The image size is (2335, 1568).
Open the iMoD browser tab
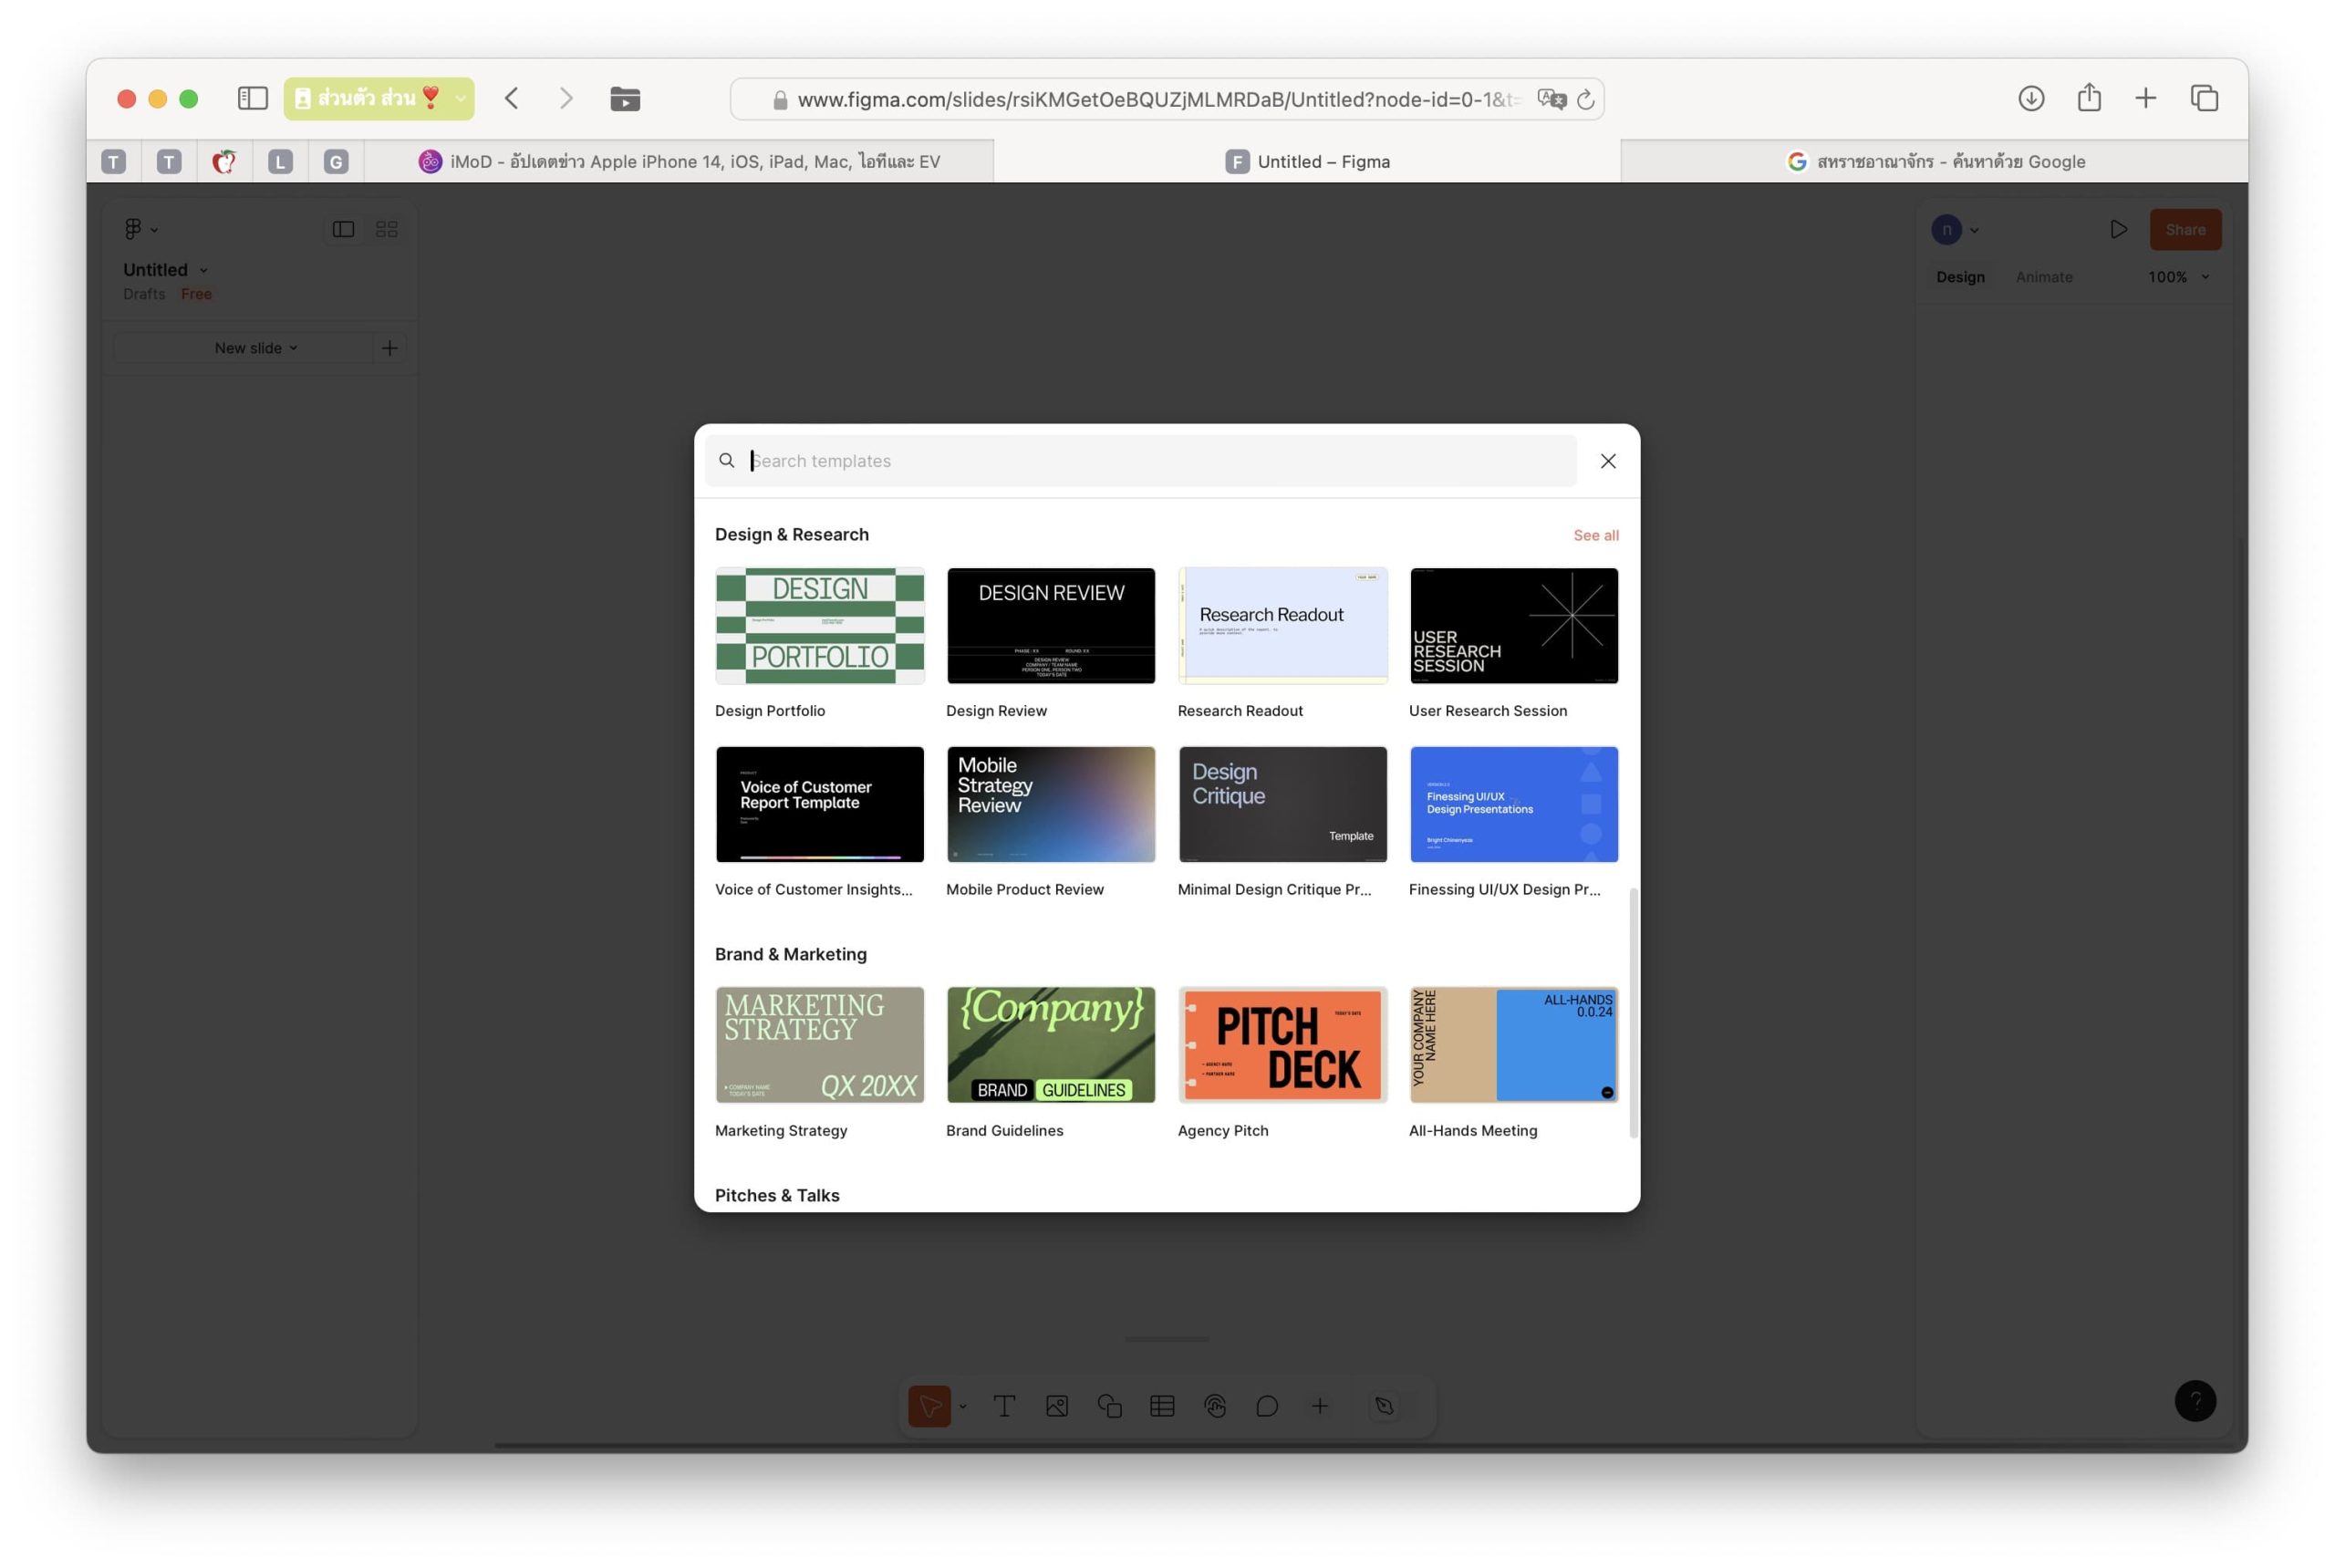[680, 161]
